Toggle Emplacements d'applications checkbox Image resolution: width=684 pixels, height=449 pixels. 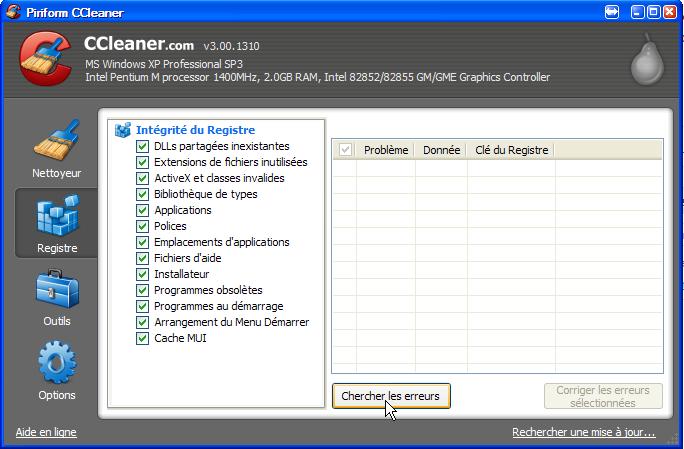click(x=142, y=242)
